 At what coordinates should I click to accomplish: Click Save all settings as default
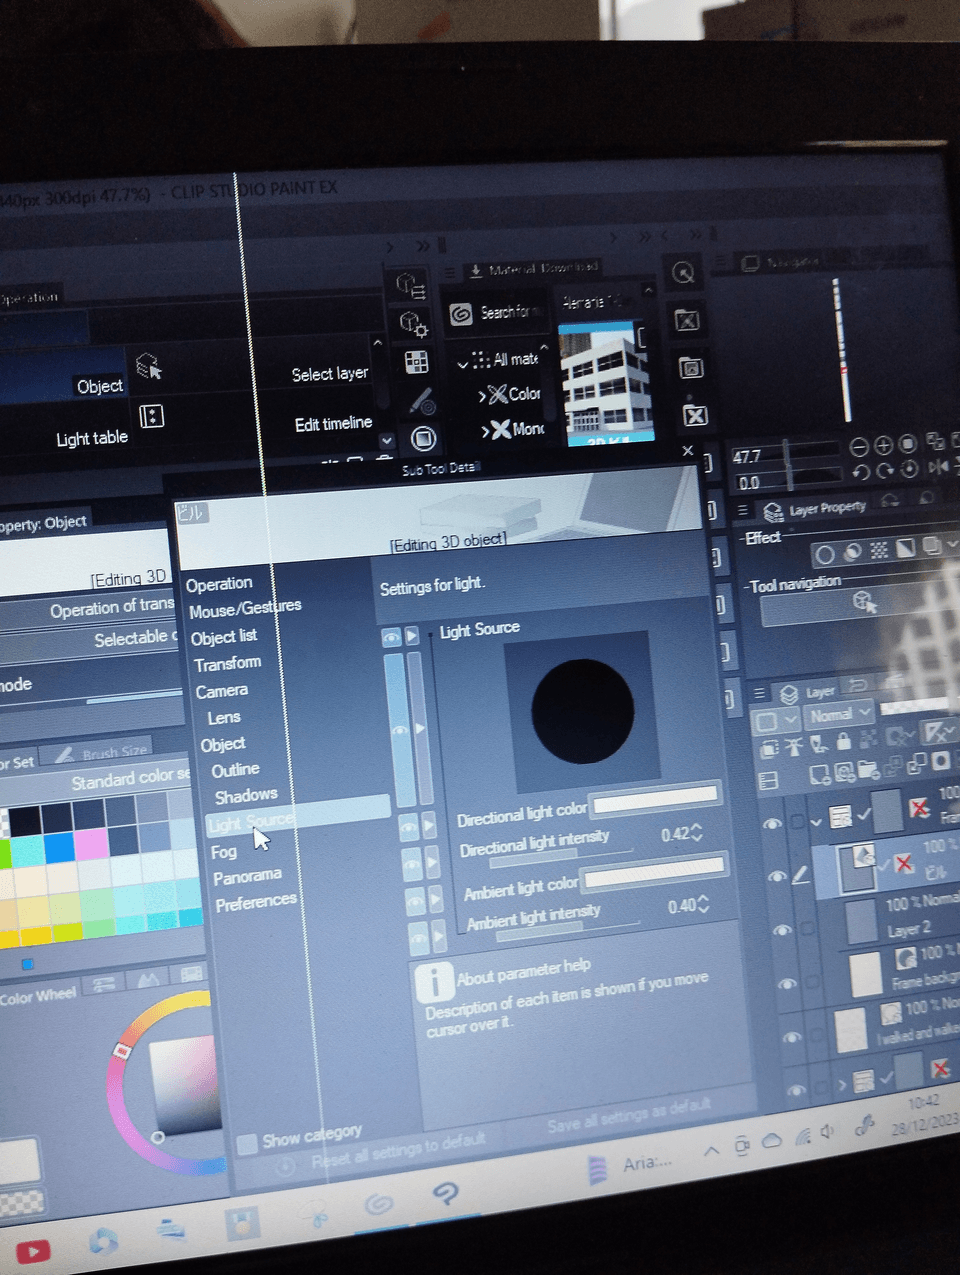click(x=629, y=1115)
